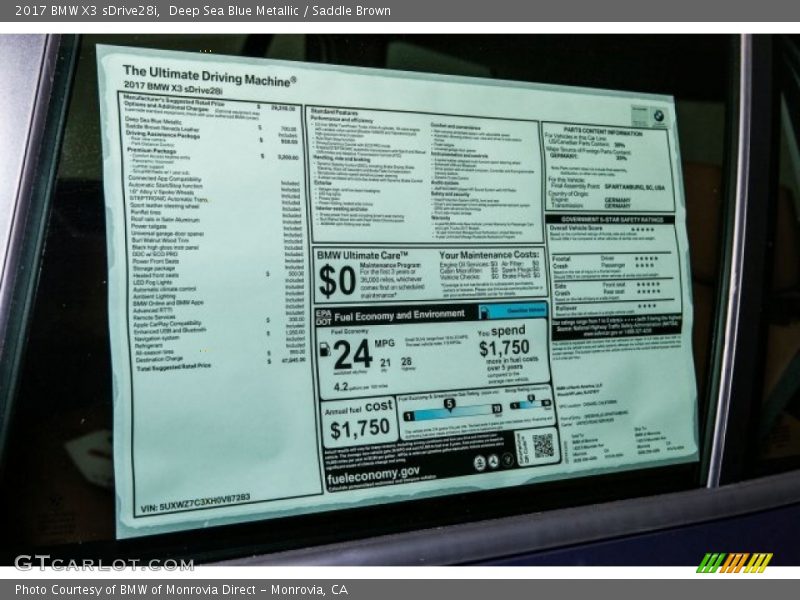
Task: Click 'SPARTANBURG, SC, USA' assembly point
Action: click(x=634, y=187)
